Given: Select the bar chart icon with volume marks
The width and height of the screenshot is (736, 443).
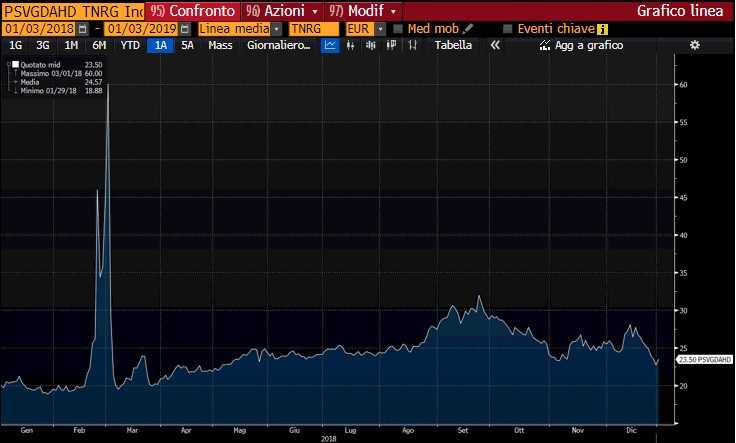Looking at the screenshot, I should (x=370, y=45).
